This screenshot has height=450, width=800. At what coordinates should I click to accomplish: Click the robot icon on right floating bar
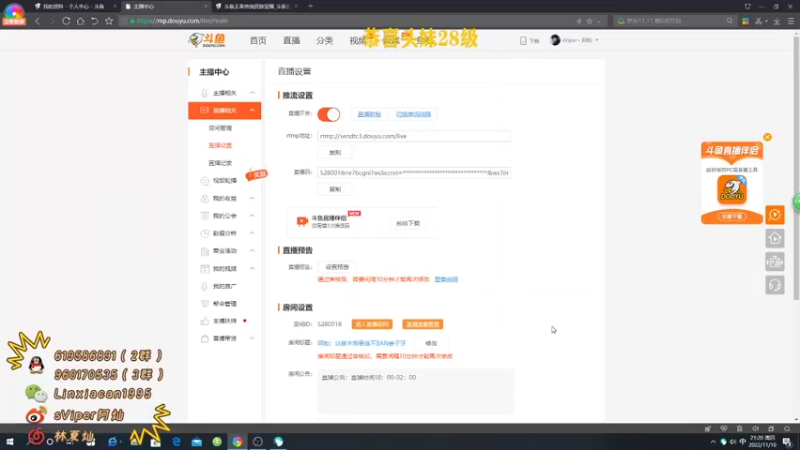pos(774,262)
